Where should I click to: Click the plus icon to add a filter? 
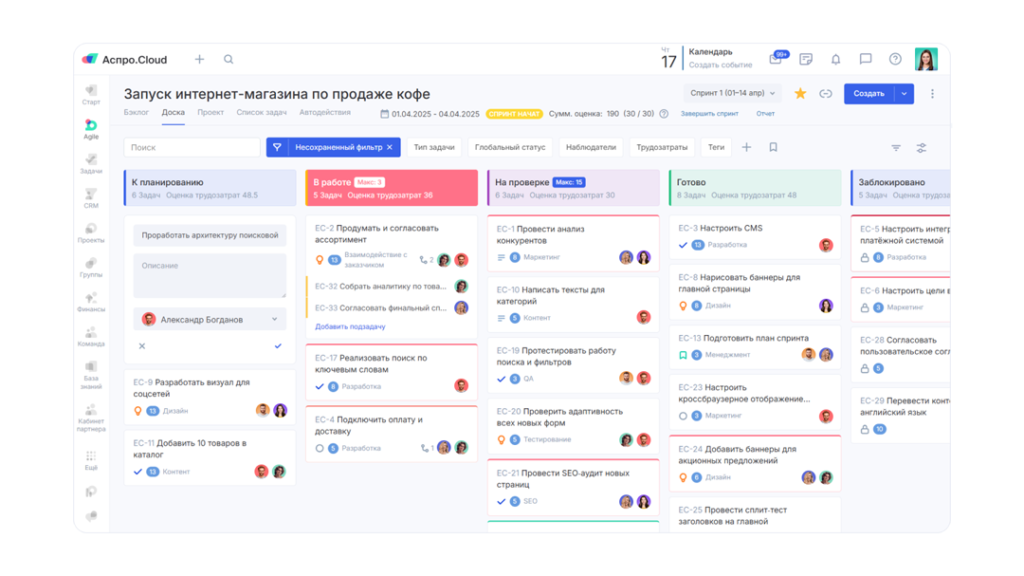tap(746, 146)
